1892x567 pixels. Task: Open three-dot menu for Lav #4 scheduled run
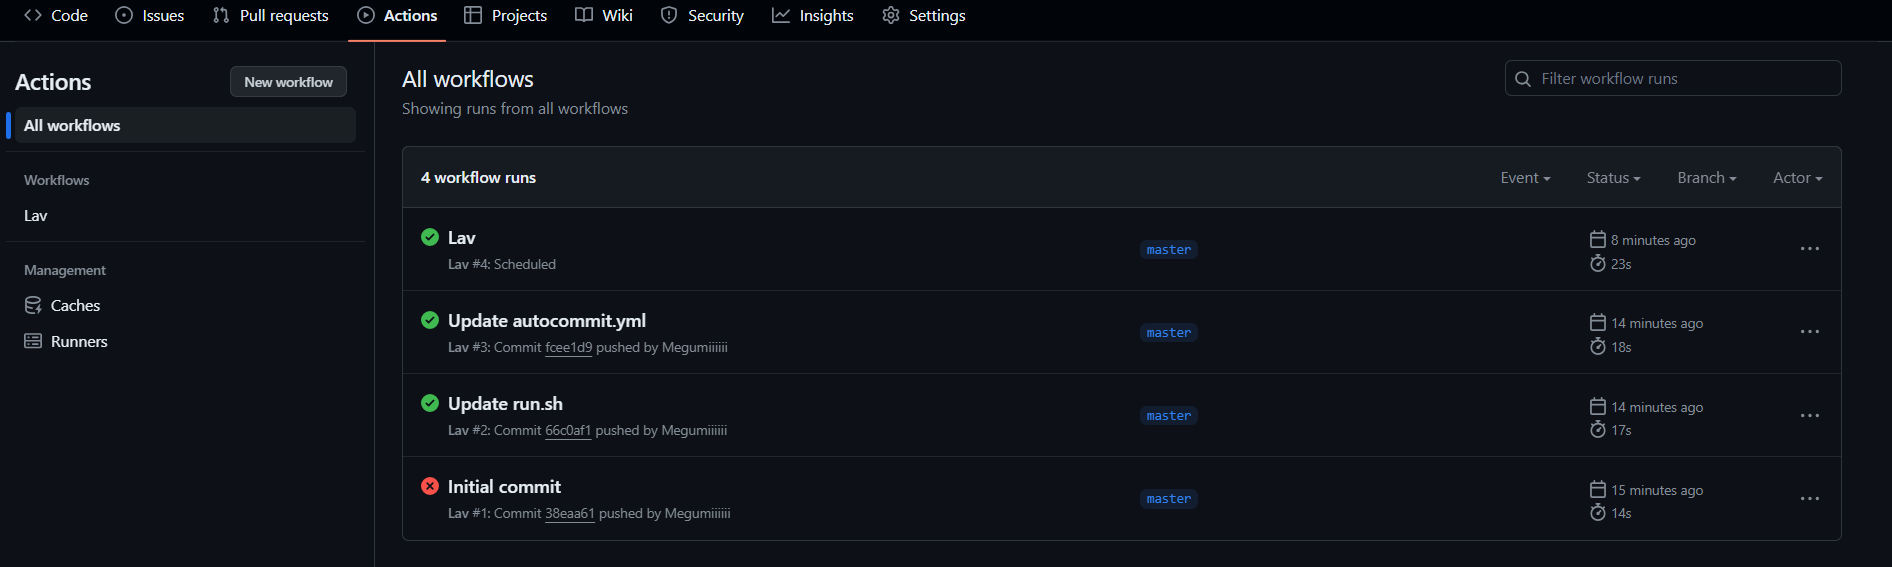point(1809,249)
